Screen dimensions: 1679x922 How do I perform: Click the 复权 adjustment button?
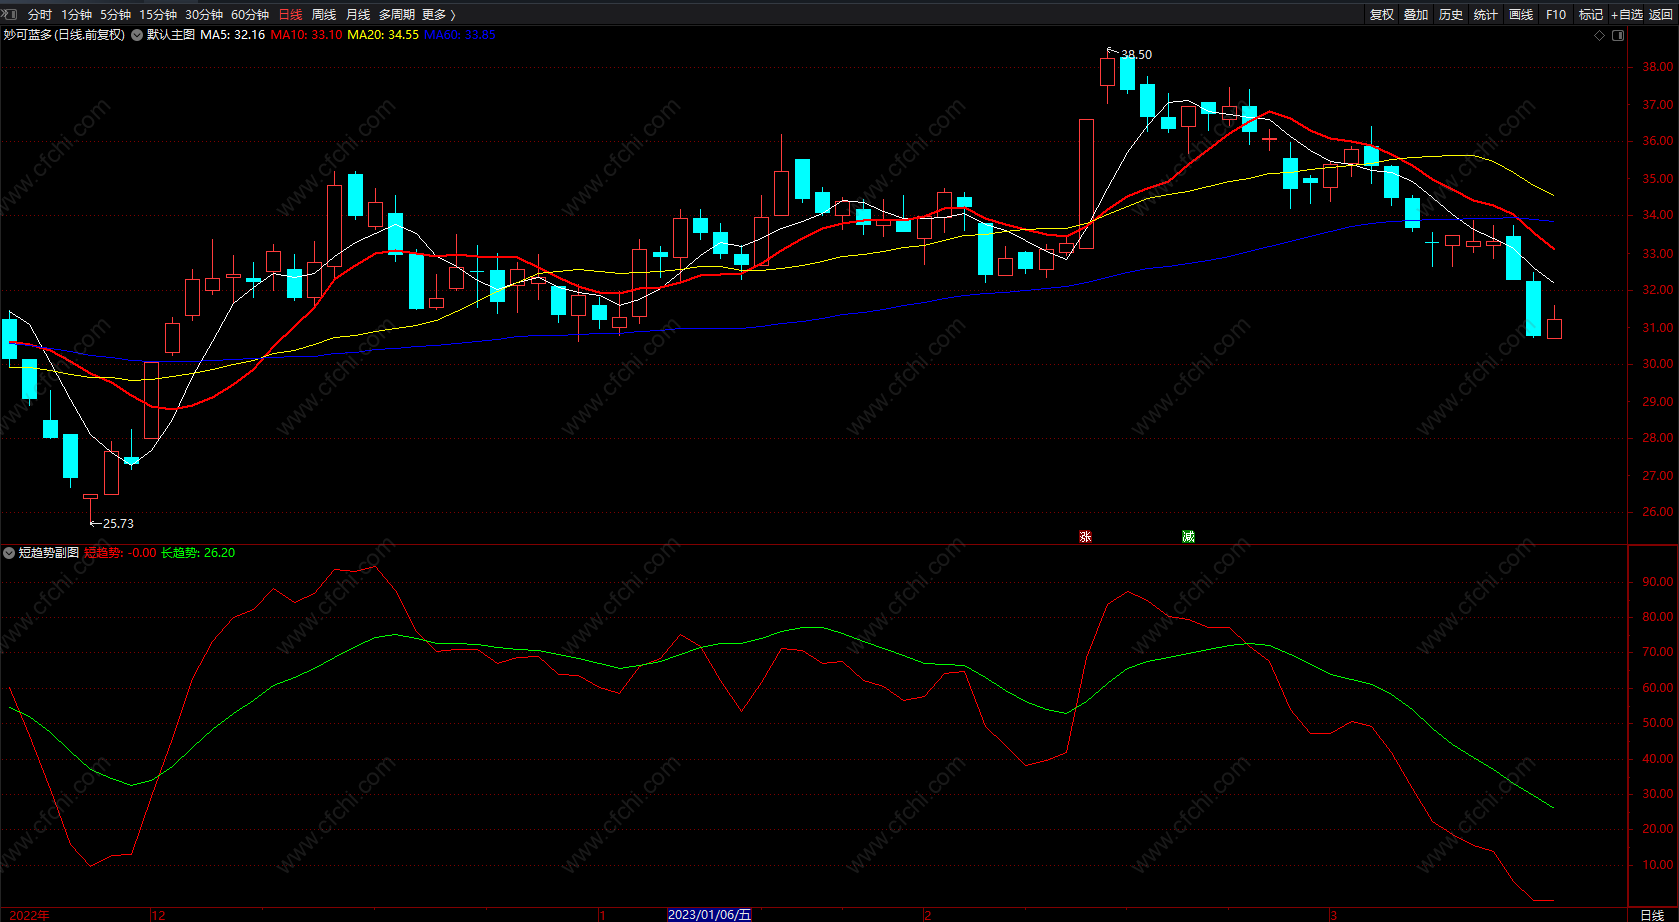[x=1382, y=14]
